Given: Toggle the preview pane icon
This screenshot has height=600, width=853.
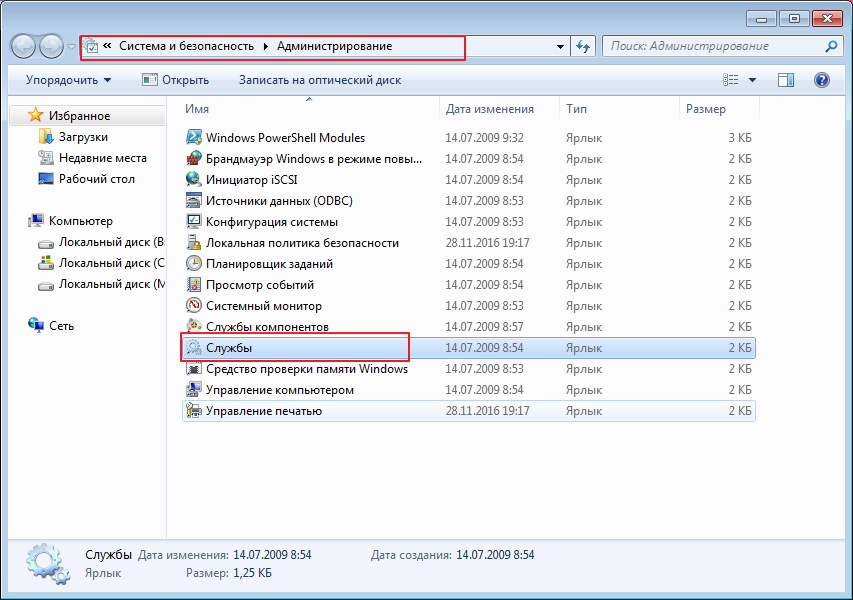Looking at the screenshot, I should (x=786, y=80).
